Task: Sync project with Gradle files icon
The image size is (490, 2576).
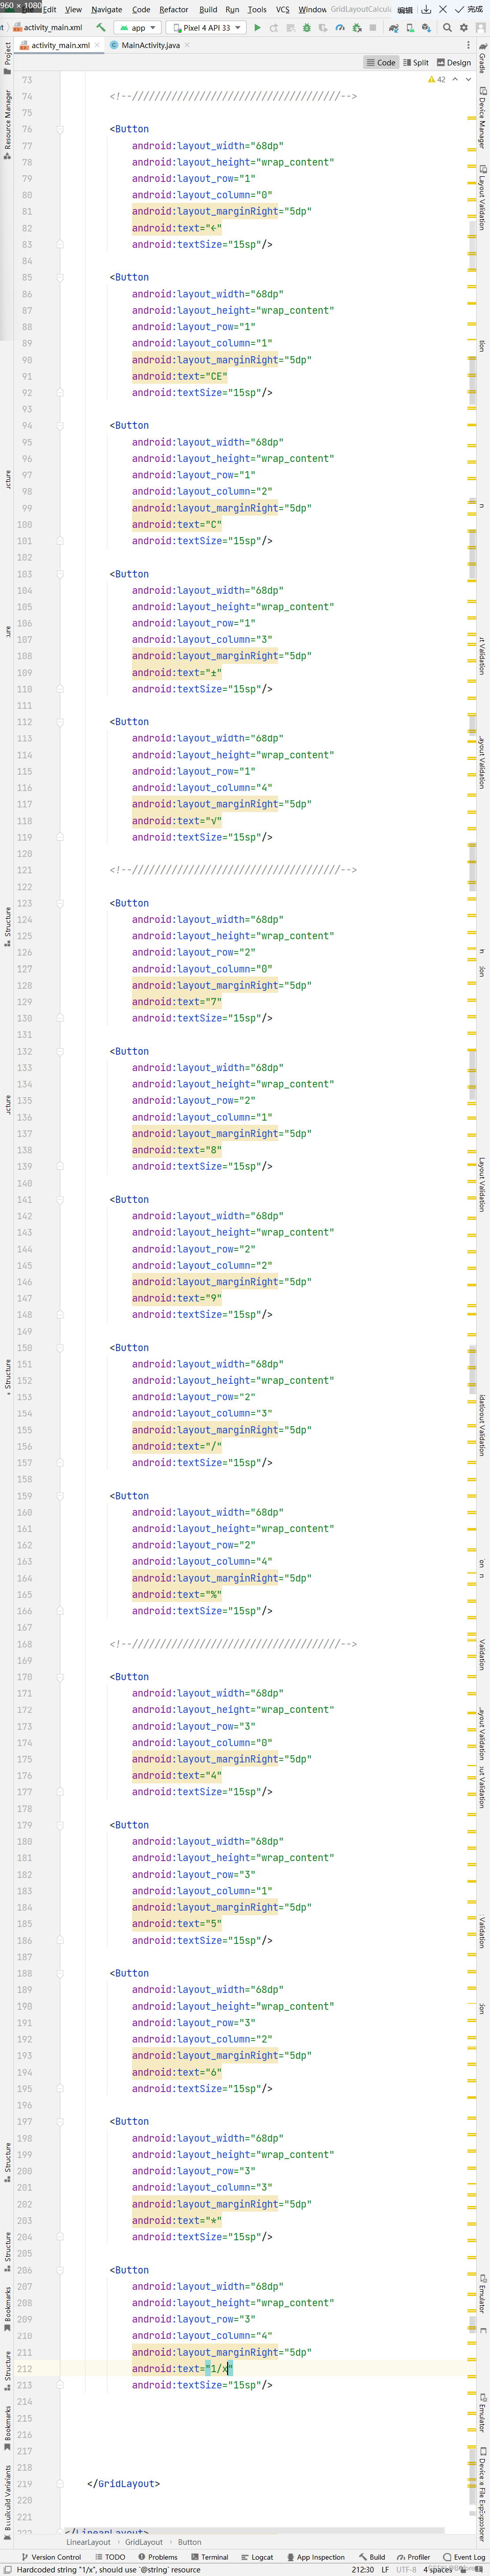Action: coord(393,27)
